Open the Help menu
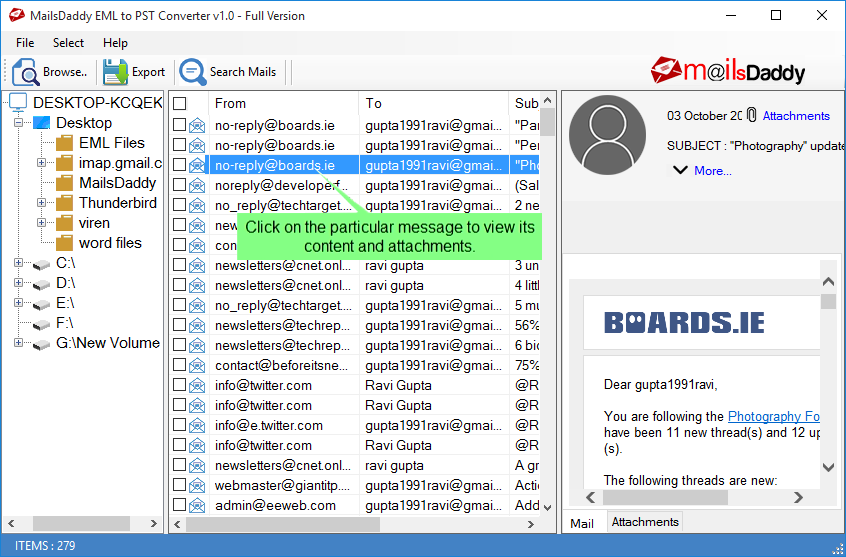This screenshot has height=557, width=846. 115,43
